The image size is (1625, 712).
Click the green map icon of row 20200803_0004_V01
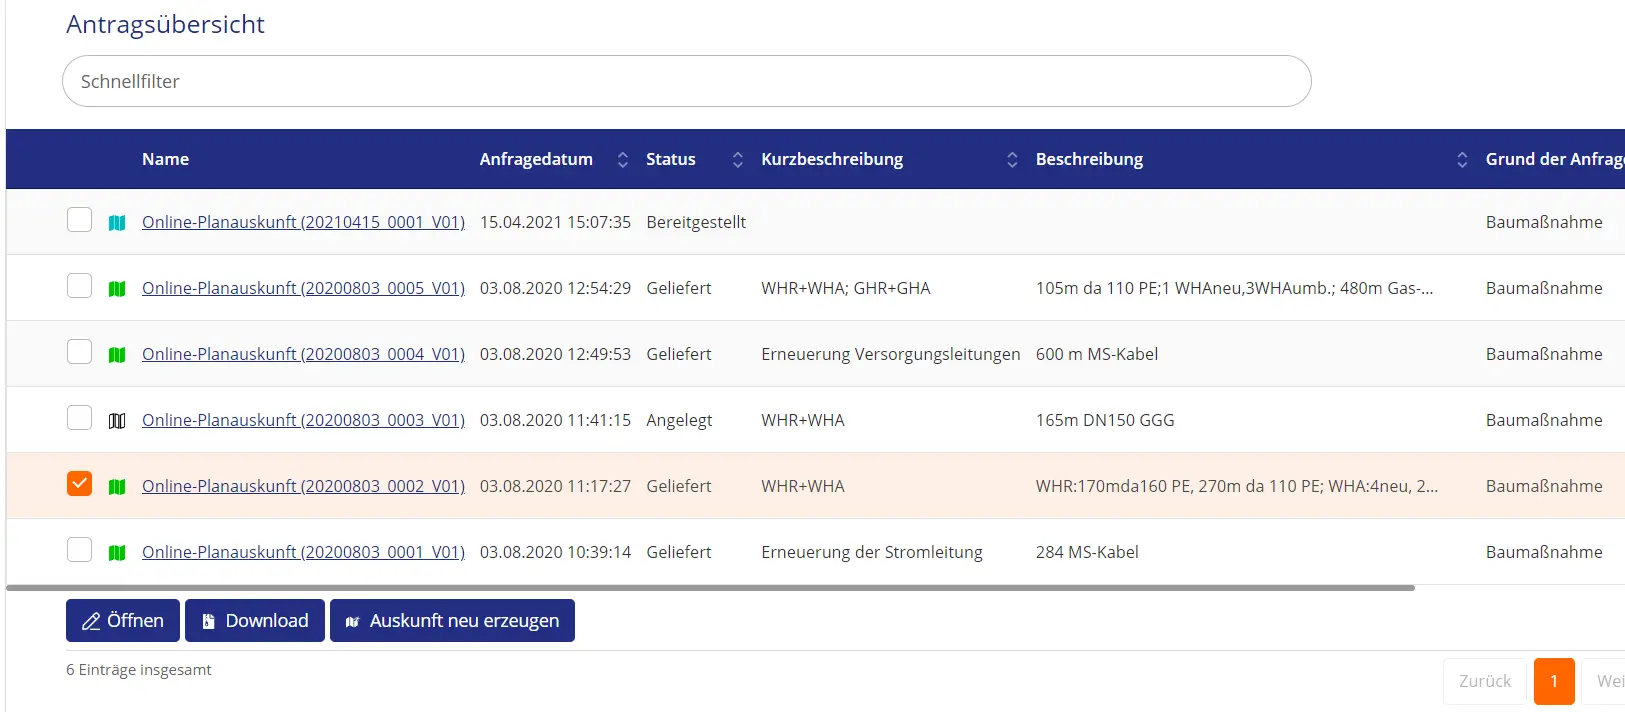tap(117, 355)
